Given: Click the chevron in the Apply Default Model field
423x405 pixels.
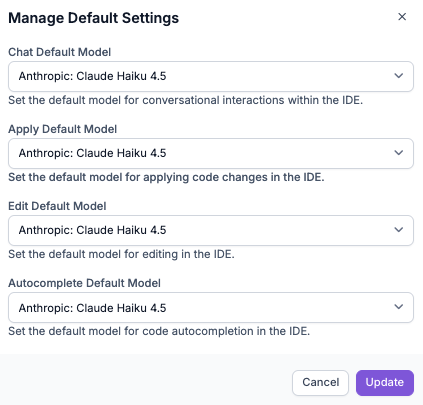Looking at the screenshot, I should pos(399,153).
